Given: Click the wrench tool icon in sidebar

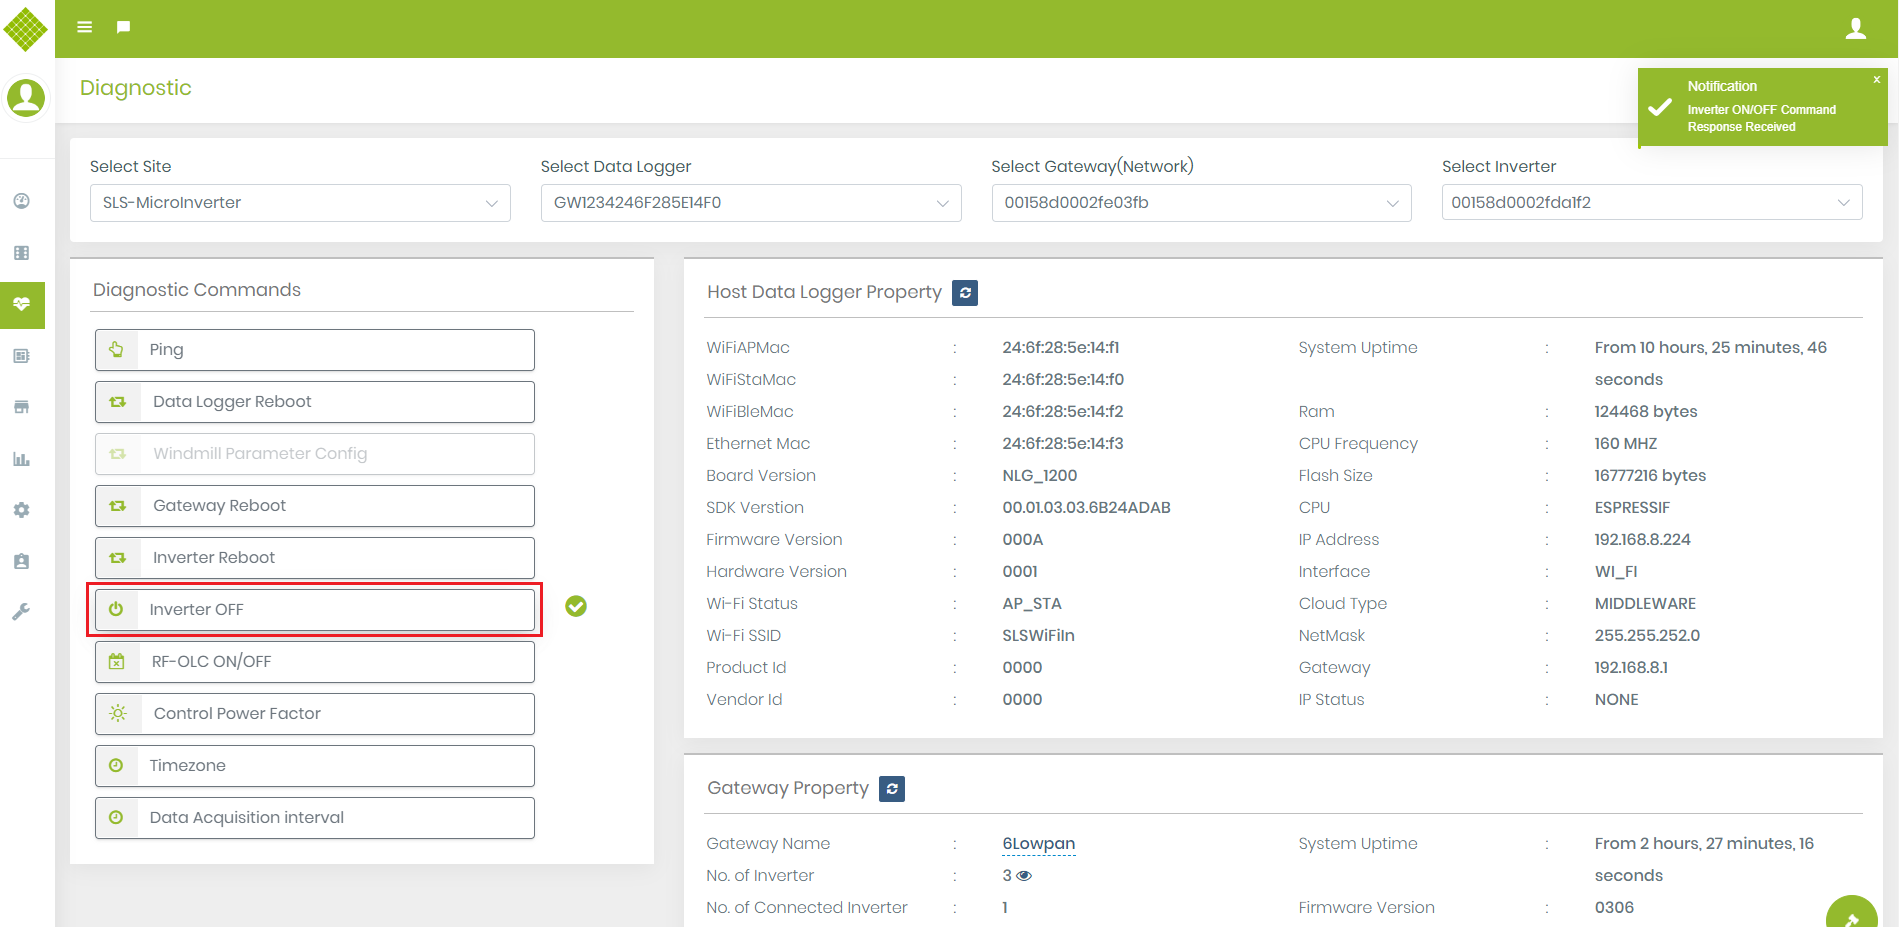Looking at the screenshot, I should coord(21,612).
